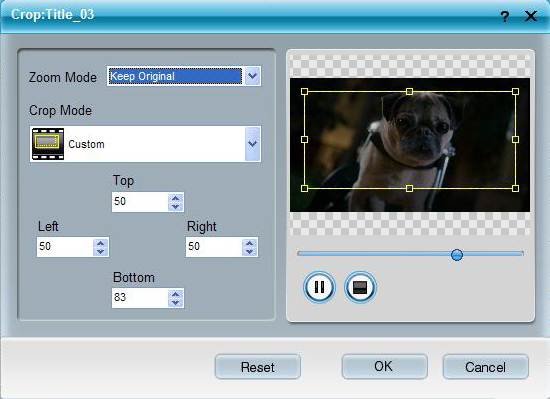This screenshot has width=550, height=399.
Task: Open the help question mark
Action: tap(504, 16)
